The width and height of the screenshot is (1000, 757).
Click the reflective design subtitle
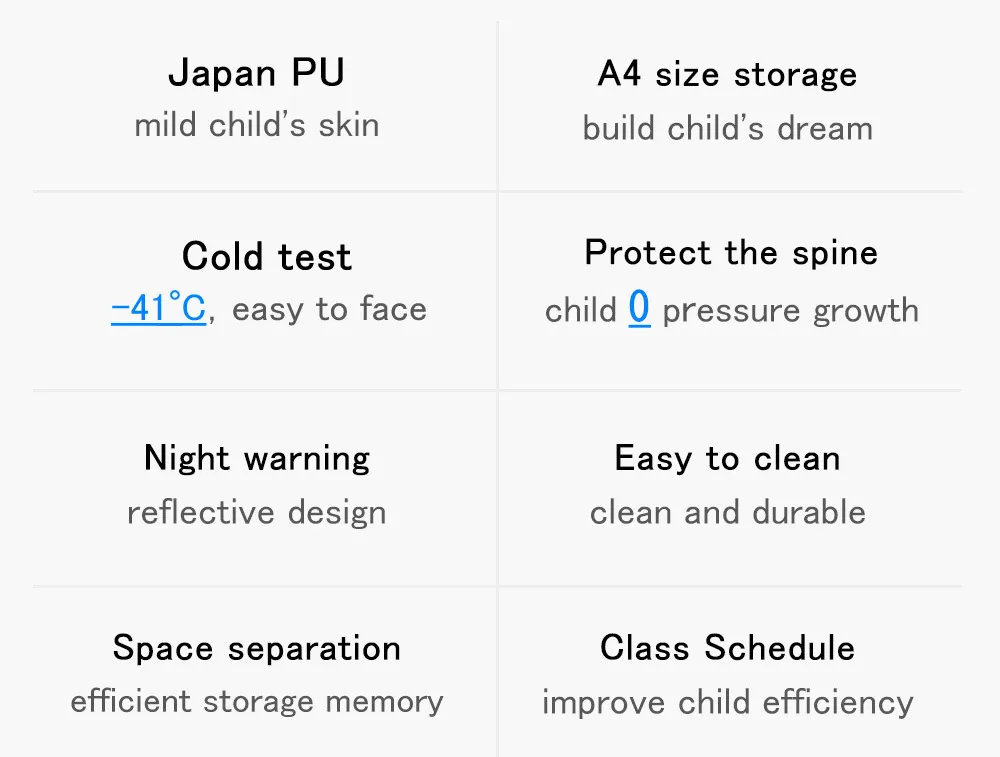(257, 513)
